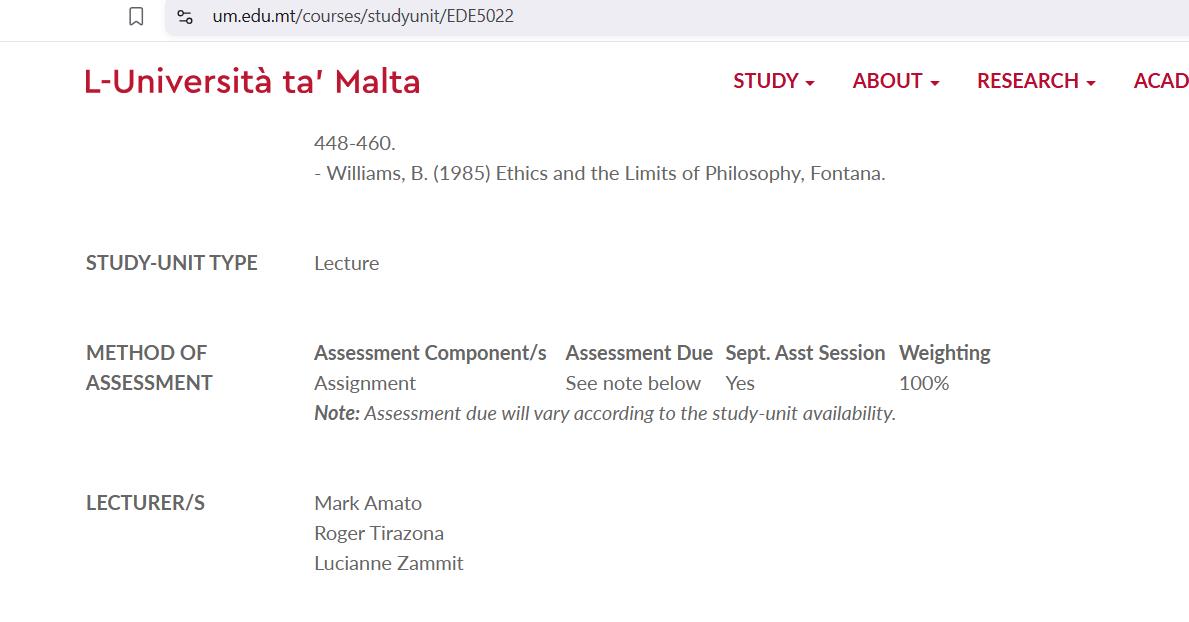Viewport: 1189px width, 622px height.
Task: Click the 100% weighting value
Action: tap(924, 383)
